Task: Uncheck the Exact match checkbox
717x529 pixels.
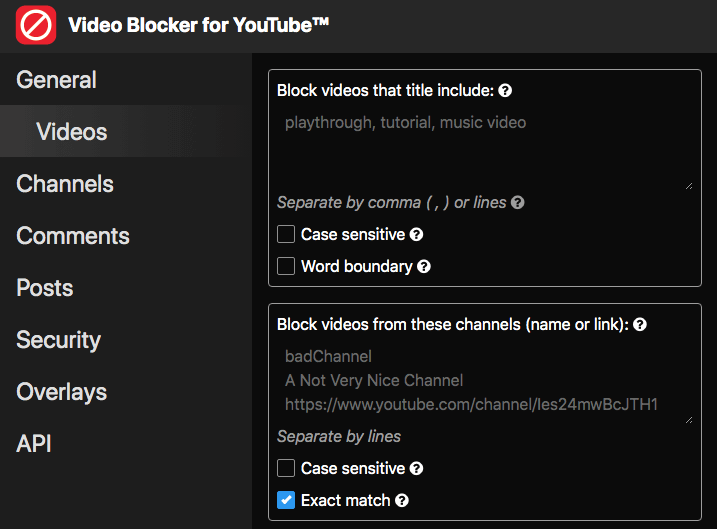Action: point(286,500)
